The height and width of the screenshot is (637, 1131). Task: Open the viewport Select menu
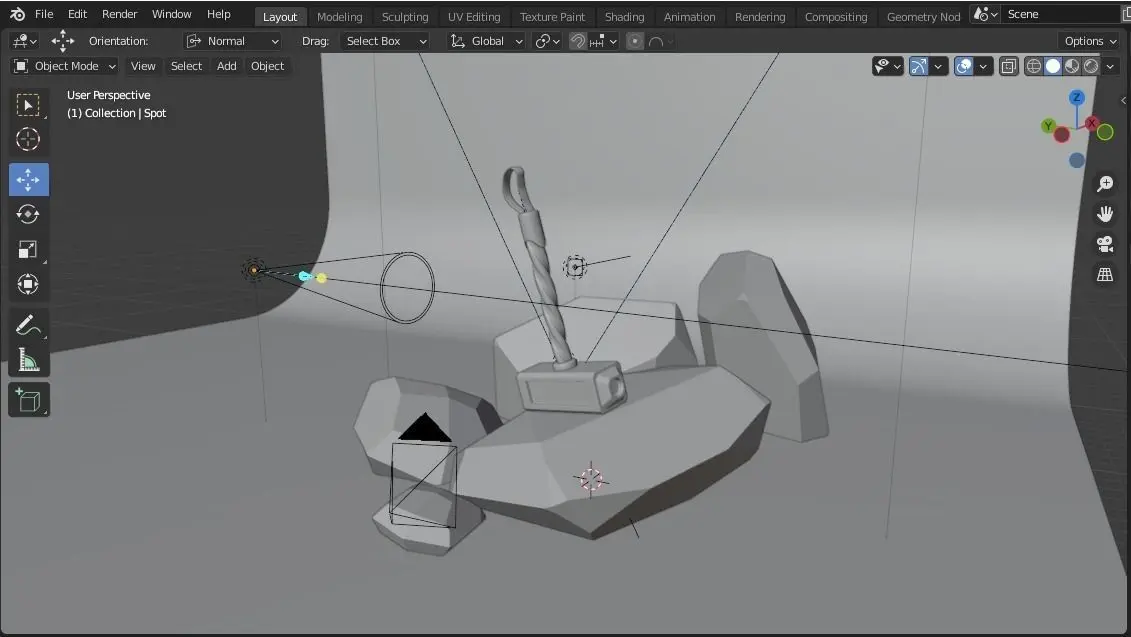(x=186, y=66)
